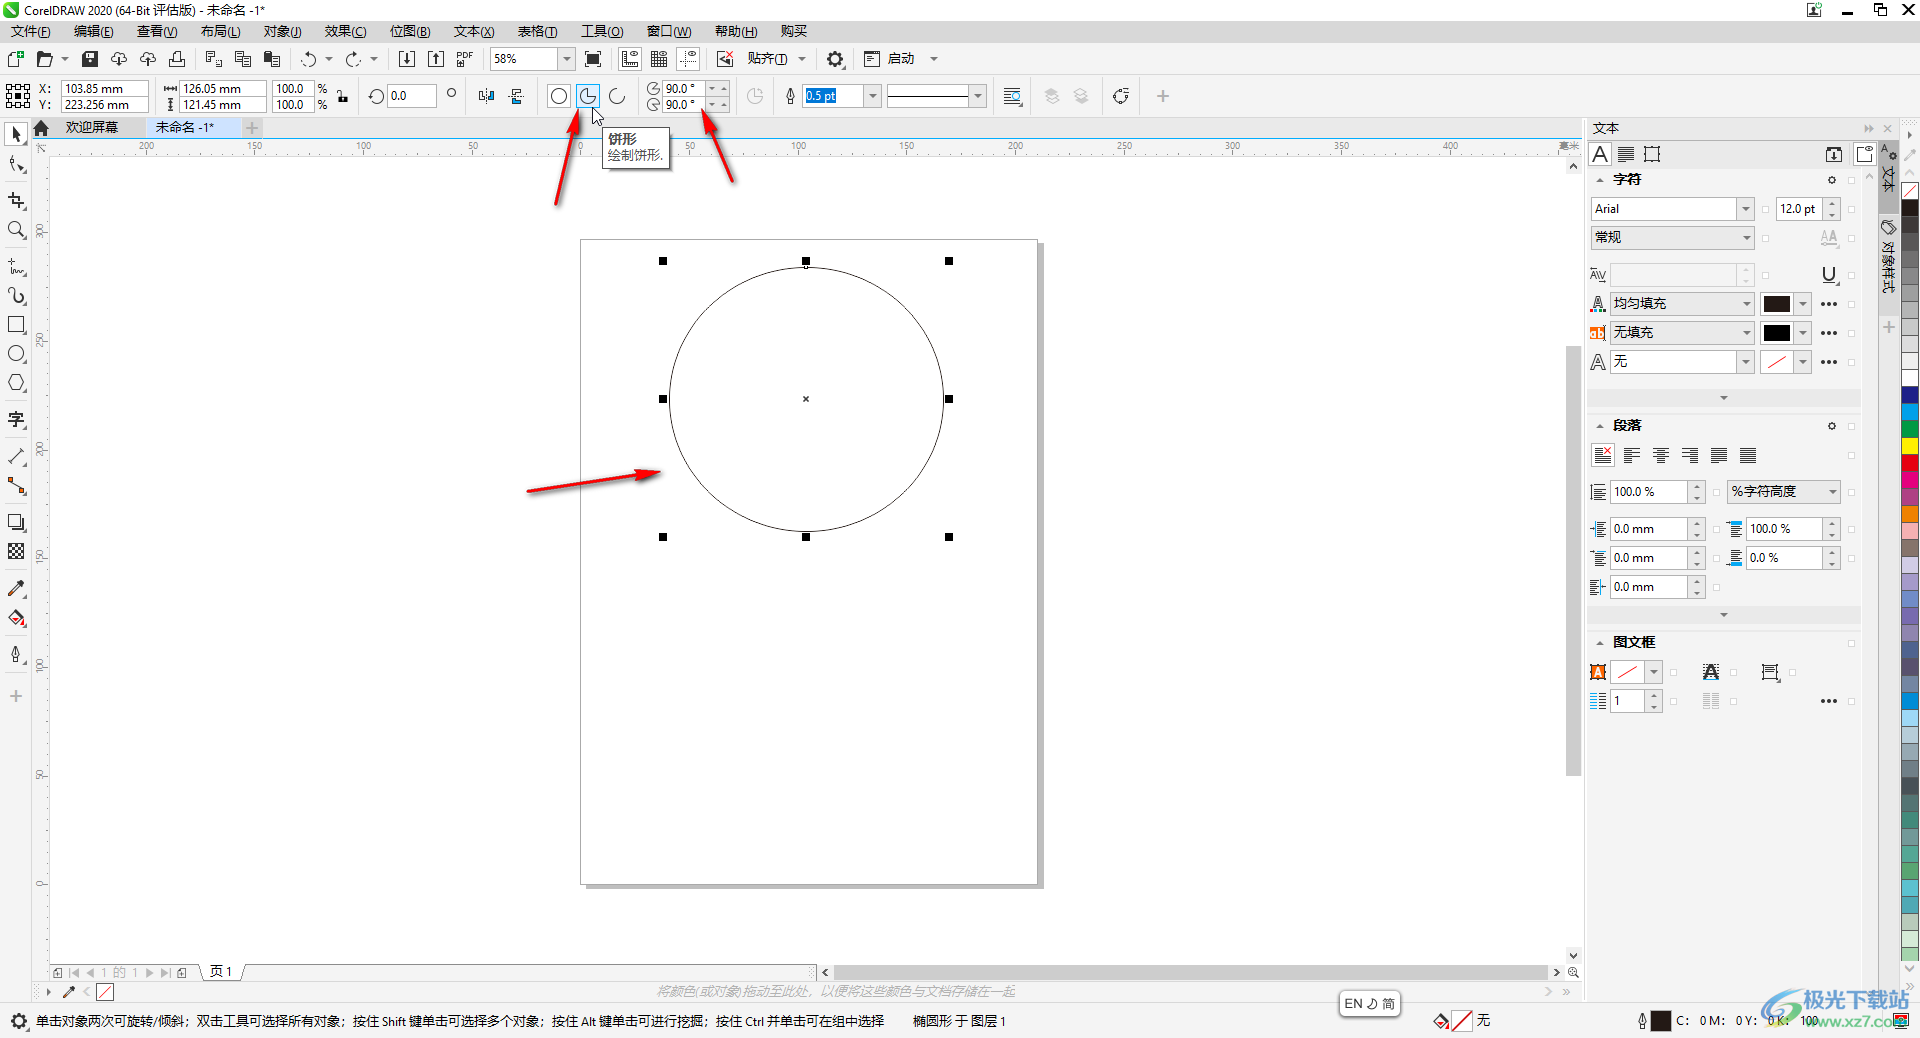Screen dimensions: 1920x1038
Task: Pick the Rectangle tool
Action: pos(16,325)
